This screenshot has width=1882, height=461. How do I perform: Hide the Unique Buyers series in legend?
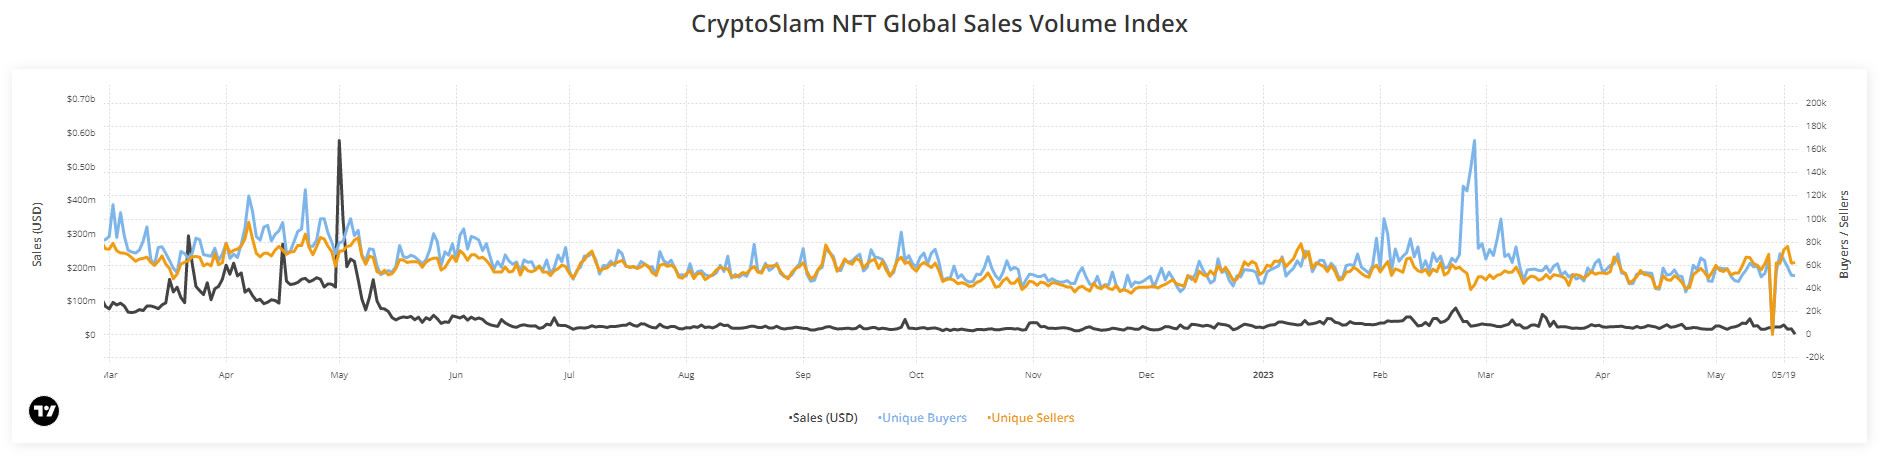[922, 418]
